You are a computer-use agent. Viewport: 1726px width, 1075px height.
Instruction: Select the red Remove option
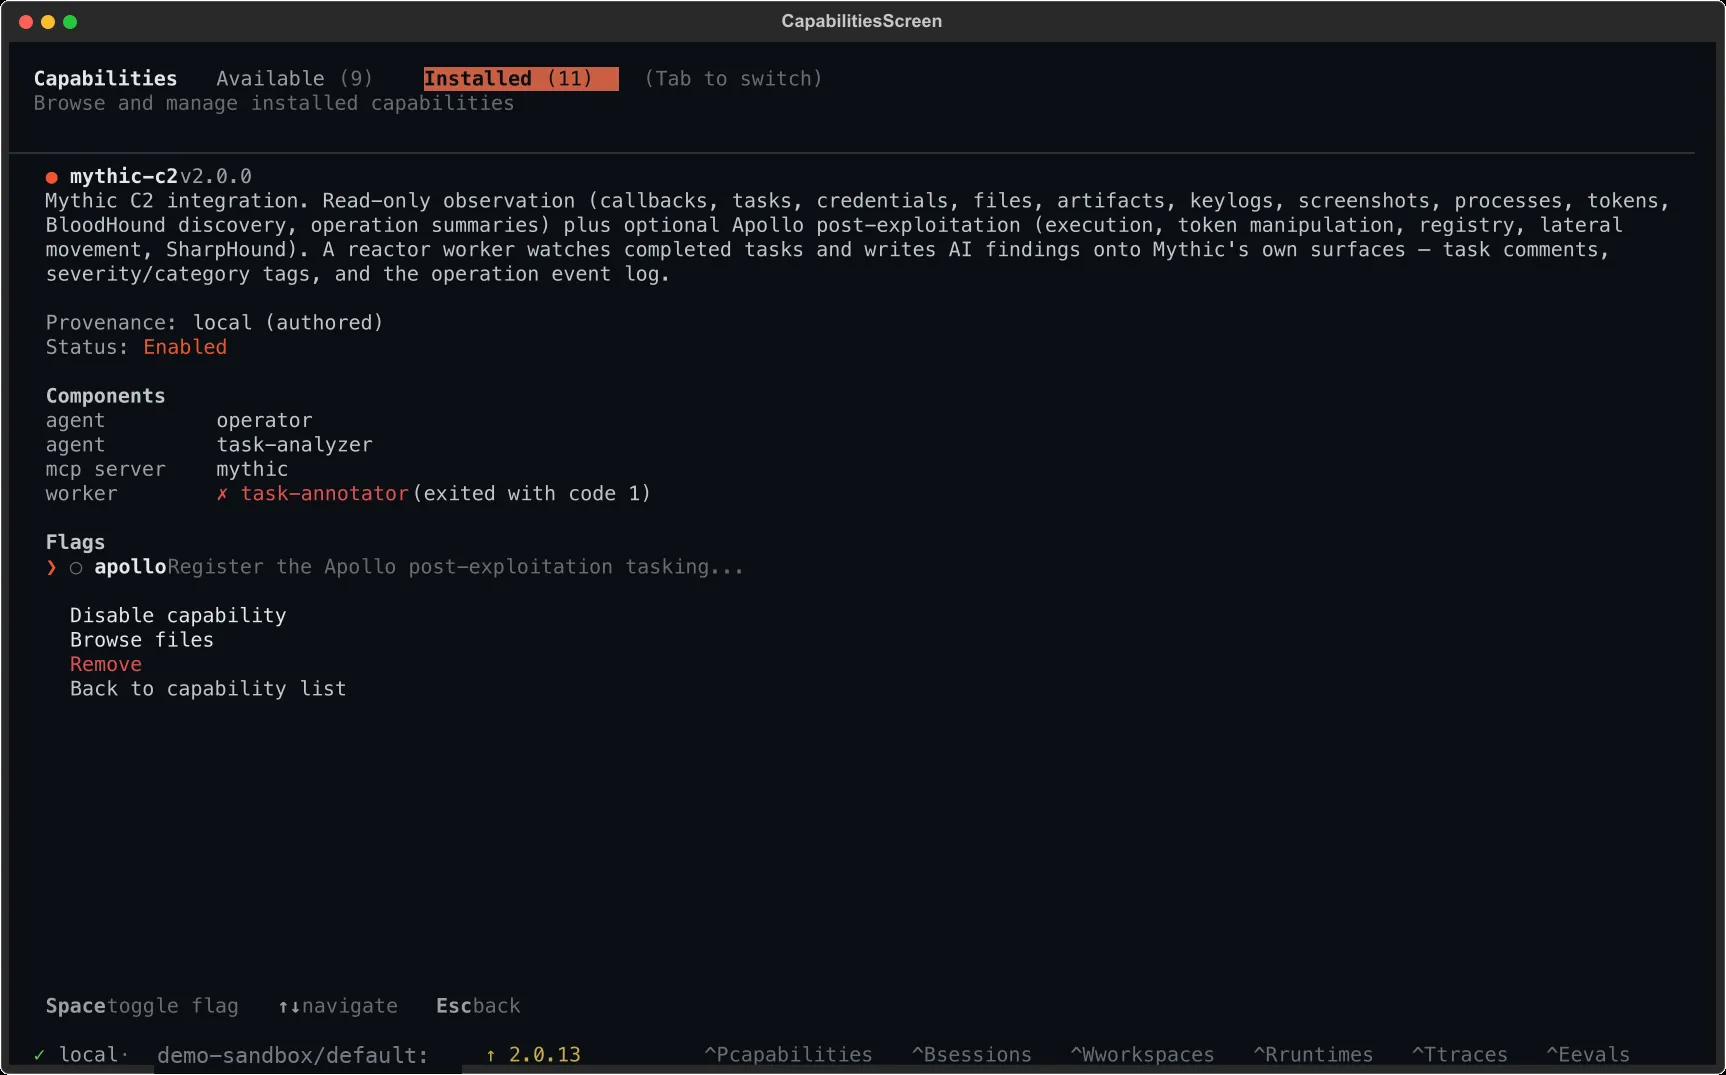106,664
